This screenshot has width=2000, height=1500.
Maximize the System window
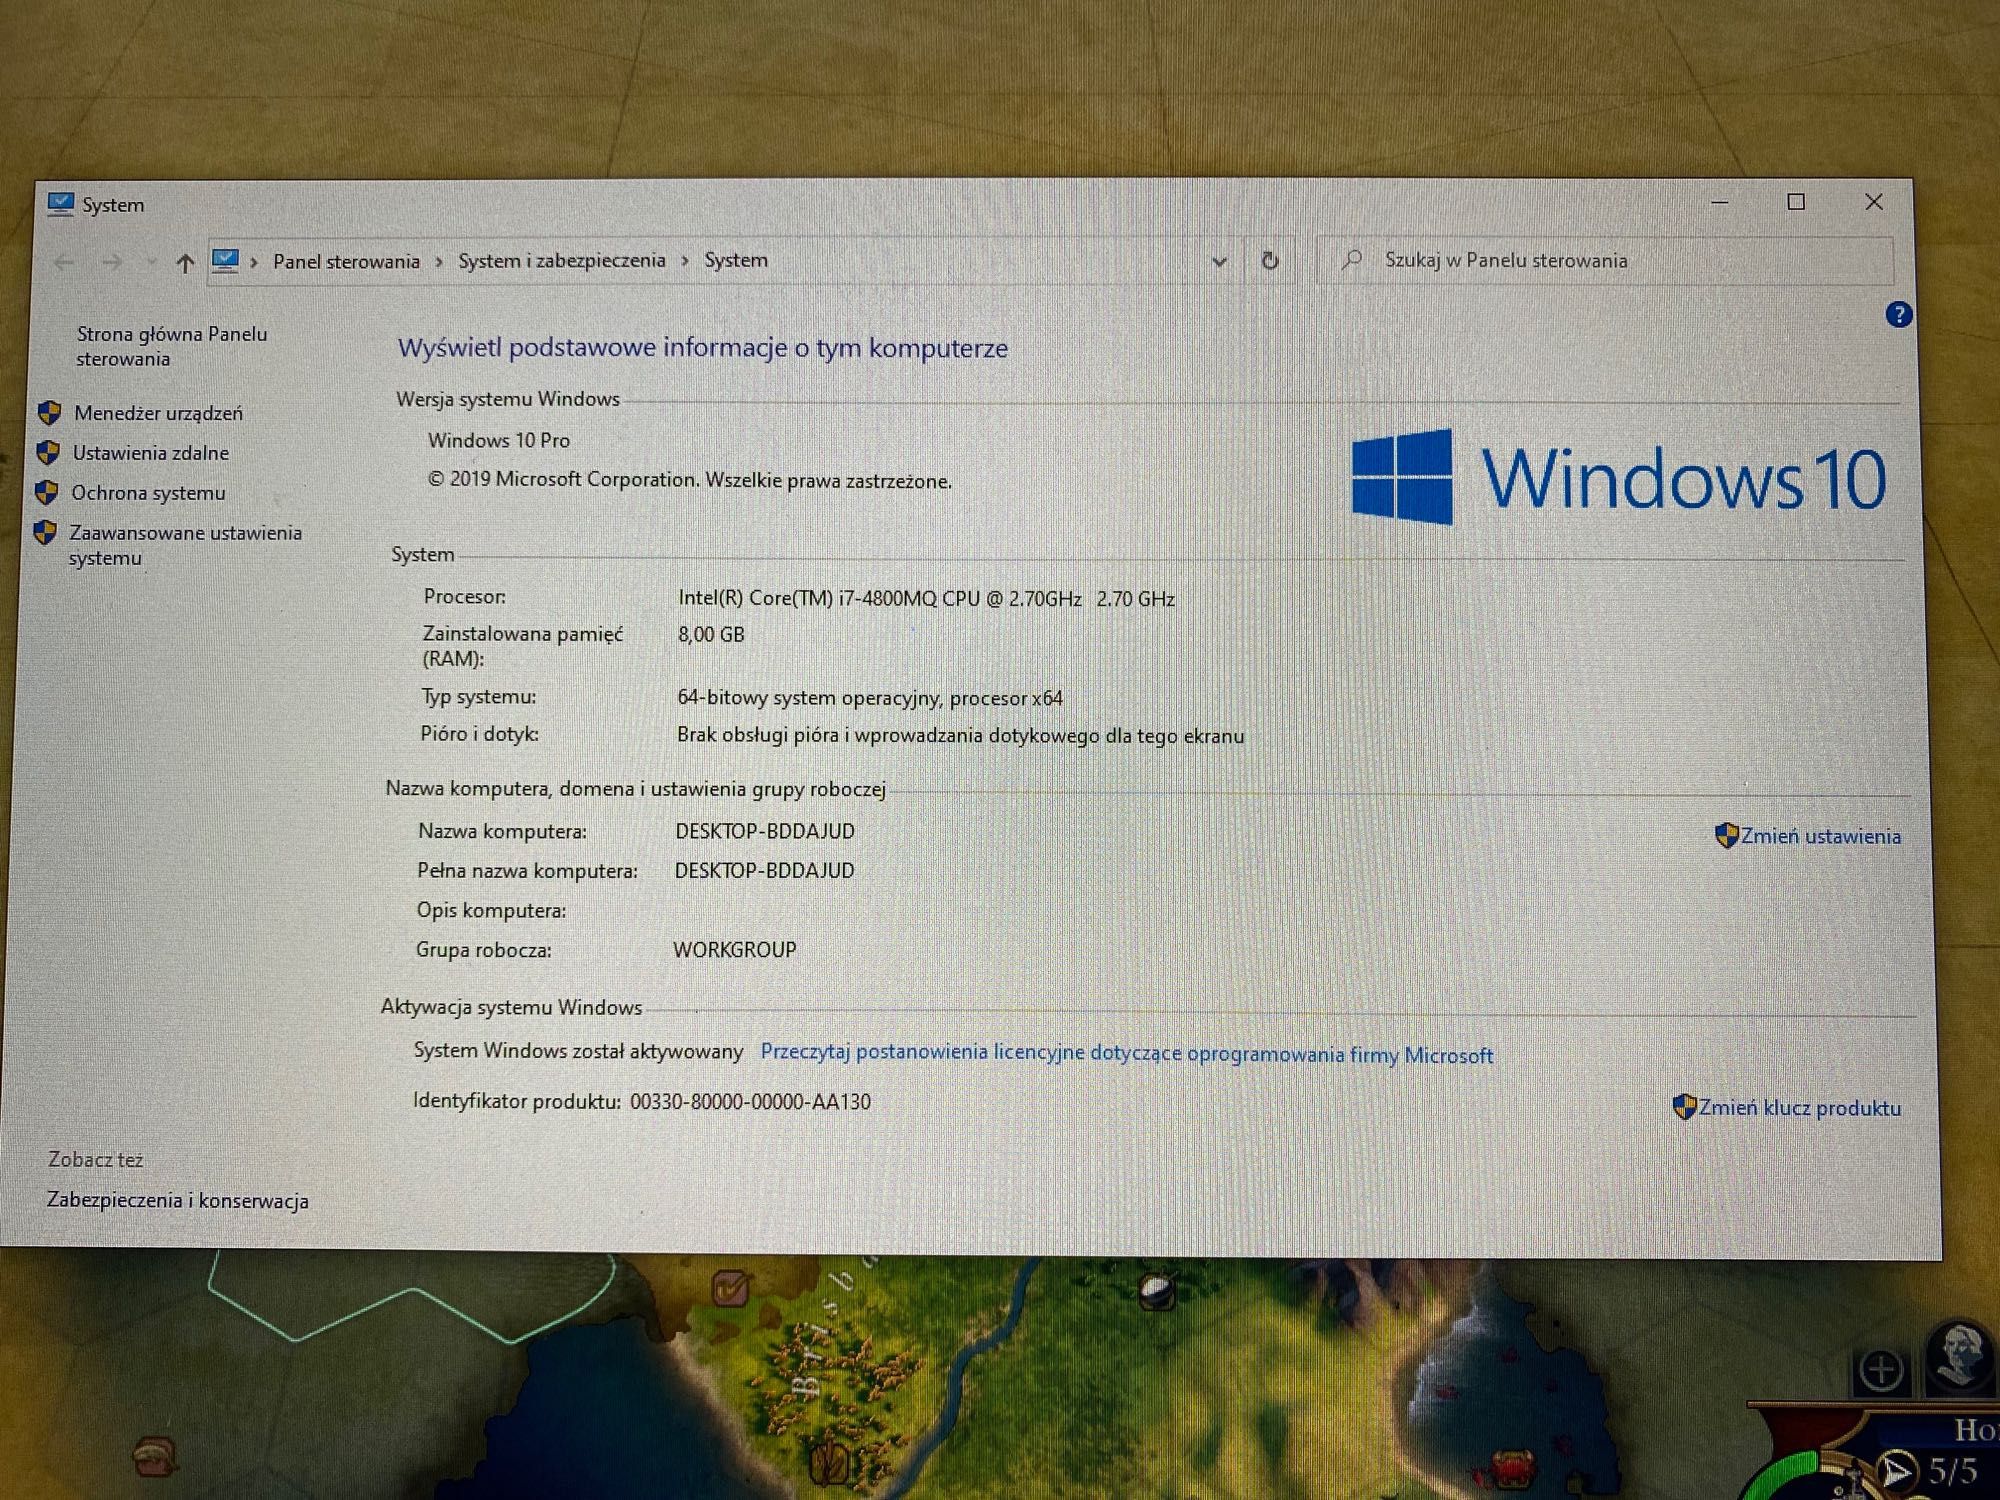click(1796, 202)
